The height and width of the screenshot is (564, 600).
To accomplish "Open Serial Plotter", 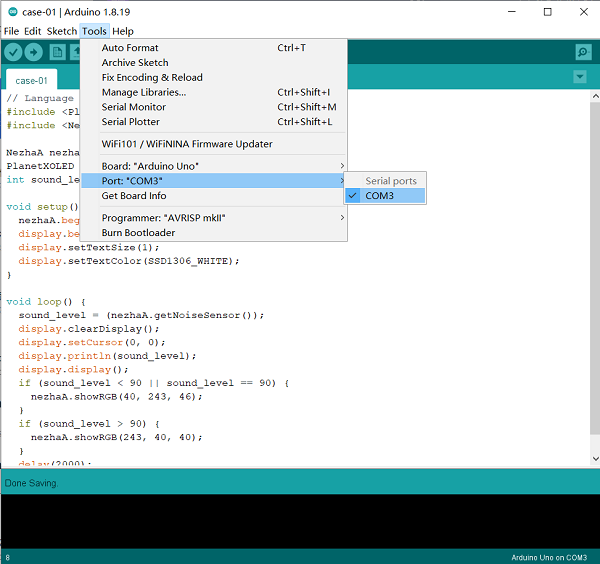I will [x=214, y=122].
